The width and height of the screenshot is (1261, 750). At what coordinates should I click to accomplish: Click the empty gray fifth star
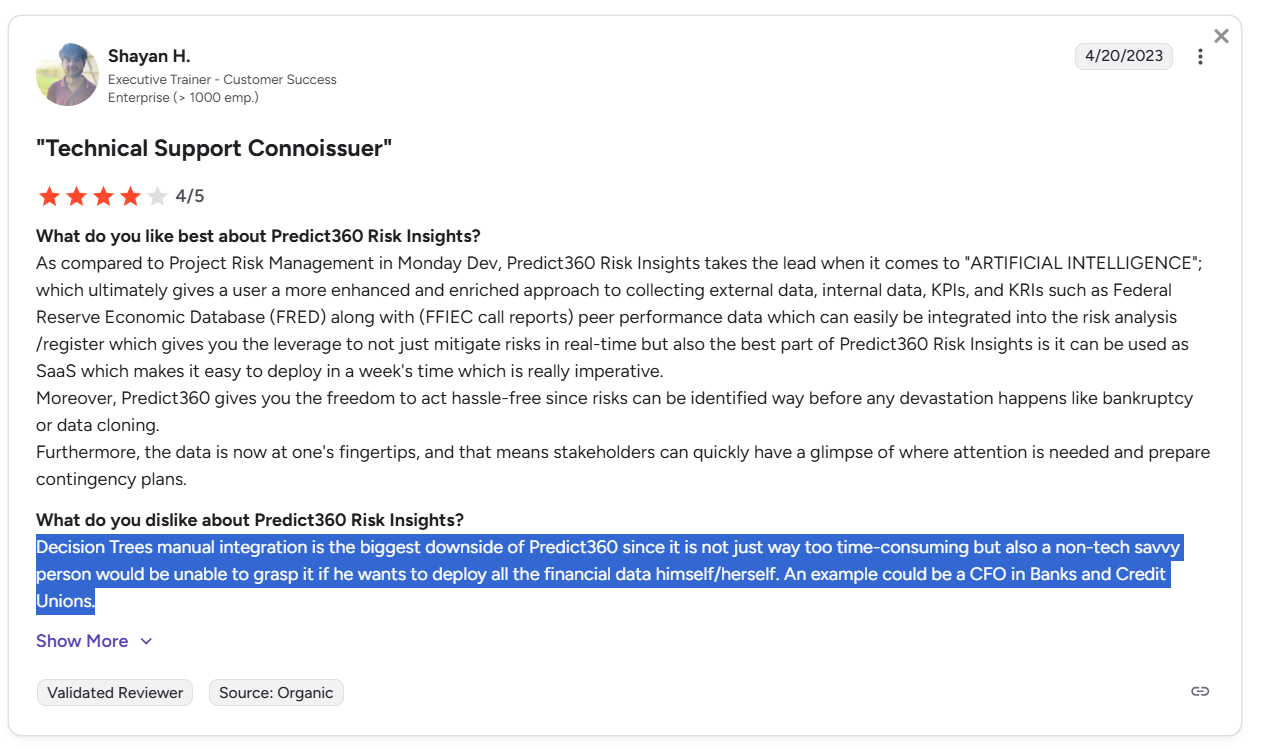coord(157,196)
